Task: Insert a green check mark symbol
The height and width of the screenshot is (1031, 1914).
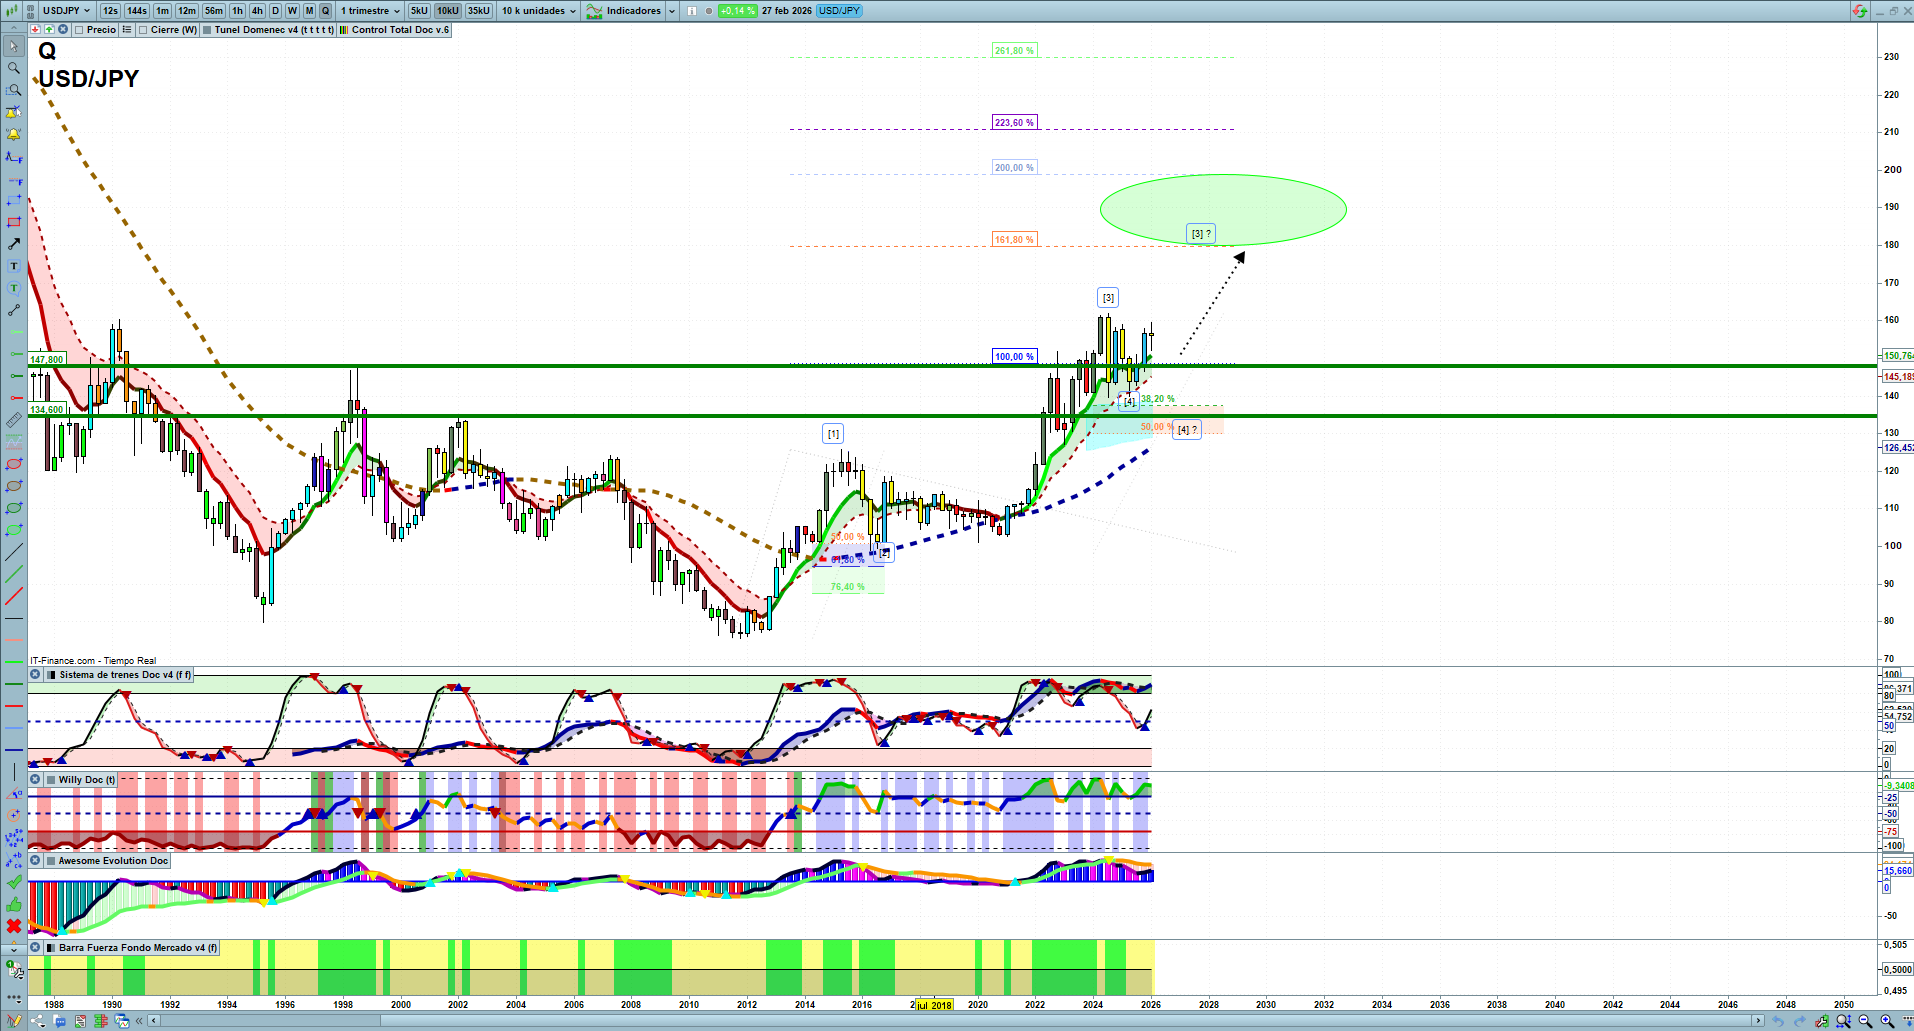Action: click(14, 882)
